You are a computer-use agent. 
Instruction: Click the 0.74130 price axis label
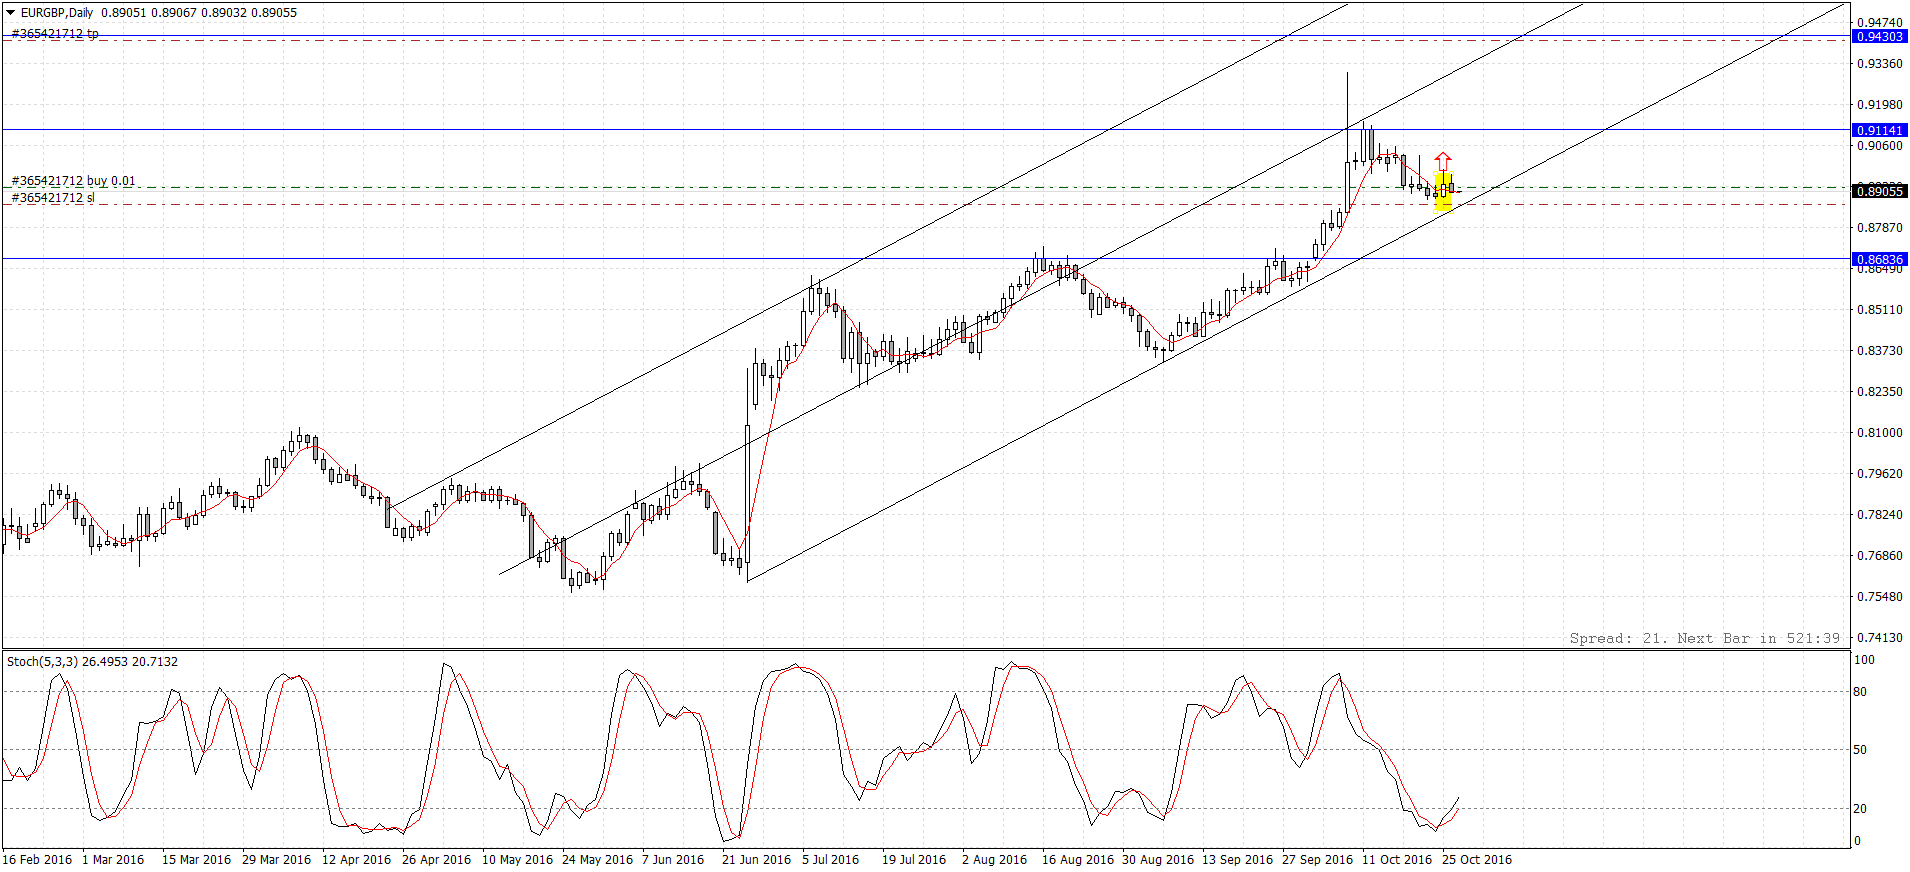(1880, 638)
